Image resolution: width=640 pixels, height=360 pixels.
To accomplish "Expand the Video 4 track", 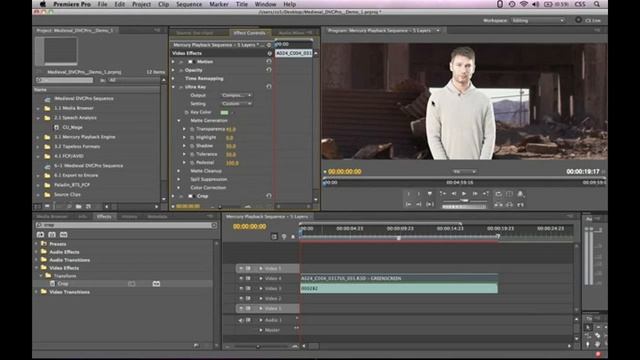I will 261,278.
